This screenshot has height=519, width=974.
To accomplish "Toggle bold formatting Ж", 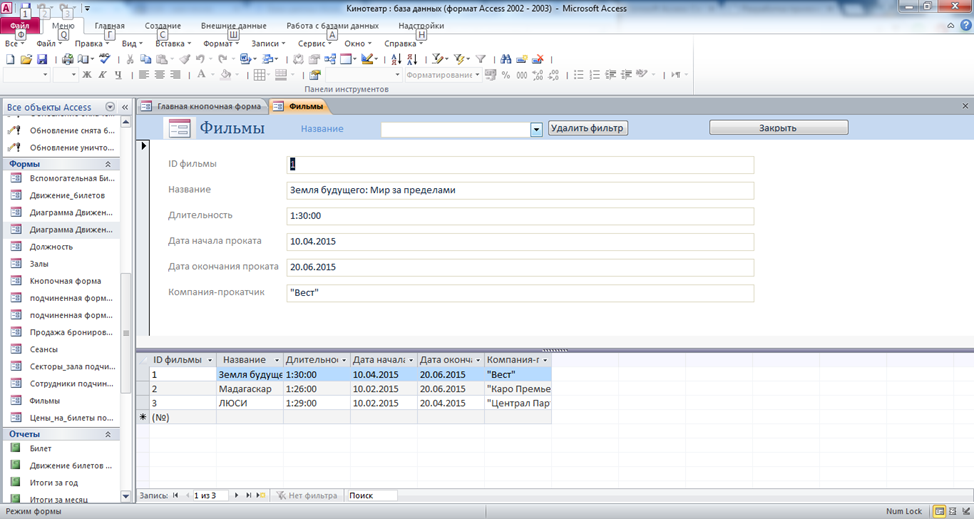I will point(87,74).
